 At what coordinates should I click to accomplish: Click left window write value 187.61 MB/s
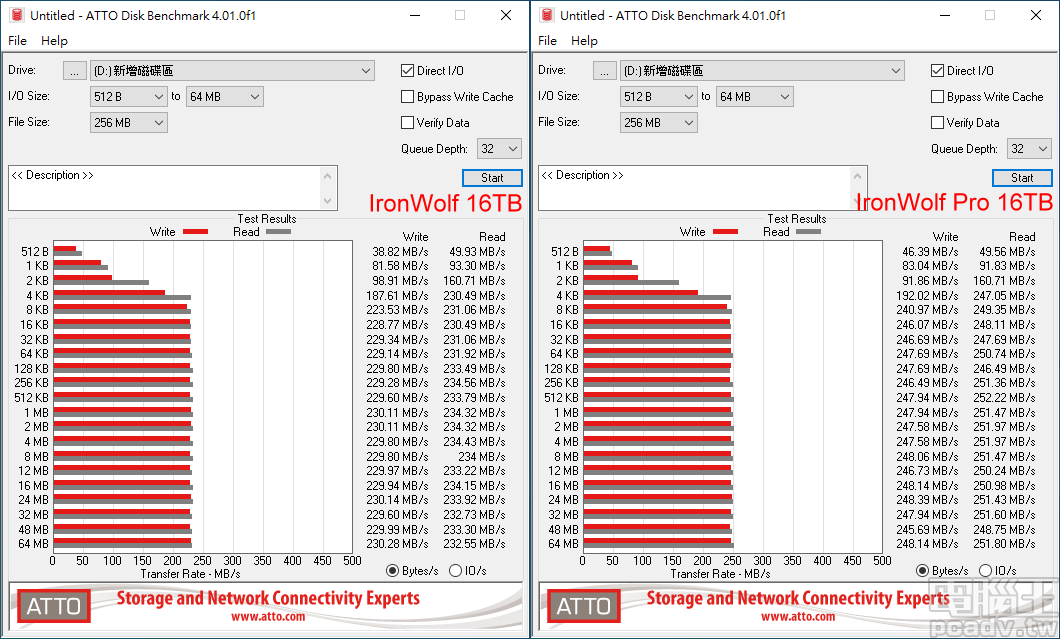click(398, 295)
